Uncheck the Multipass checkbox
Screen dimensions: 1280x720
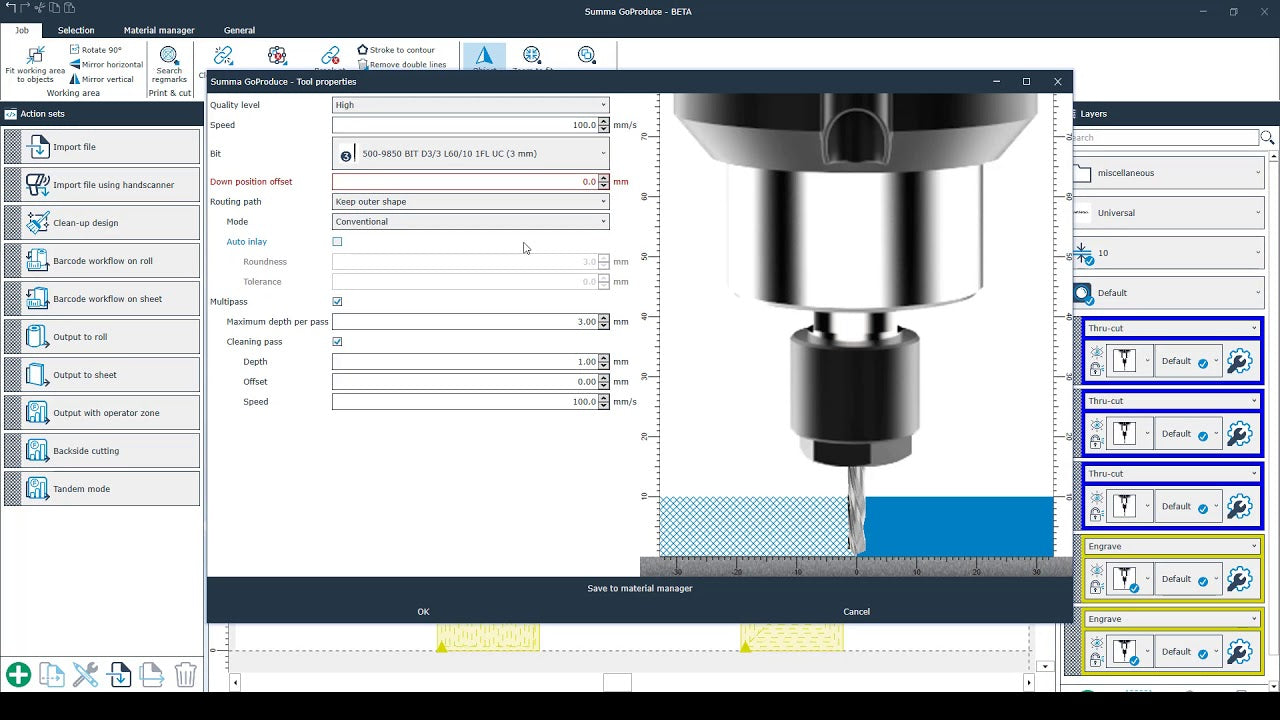tap(337, 301)
